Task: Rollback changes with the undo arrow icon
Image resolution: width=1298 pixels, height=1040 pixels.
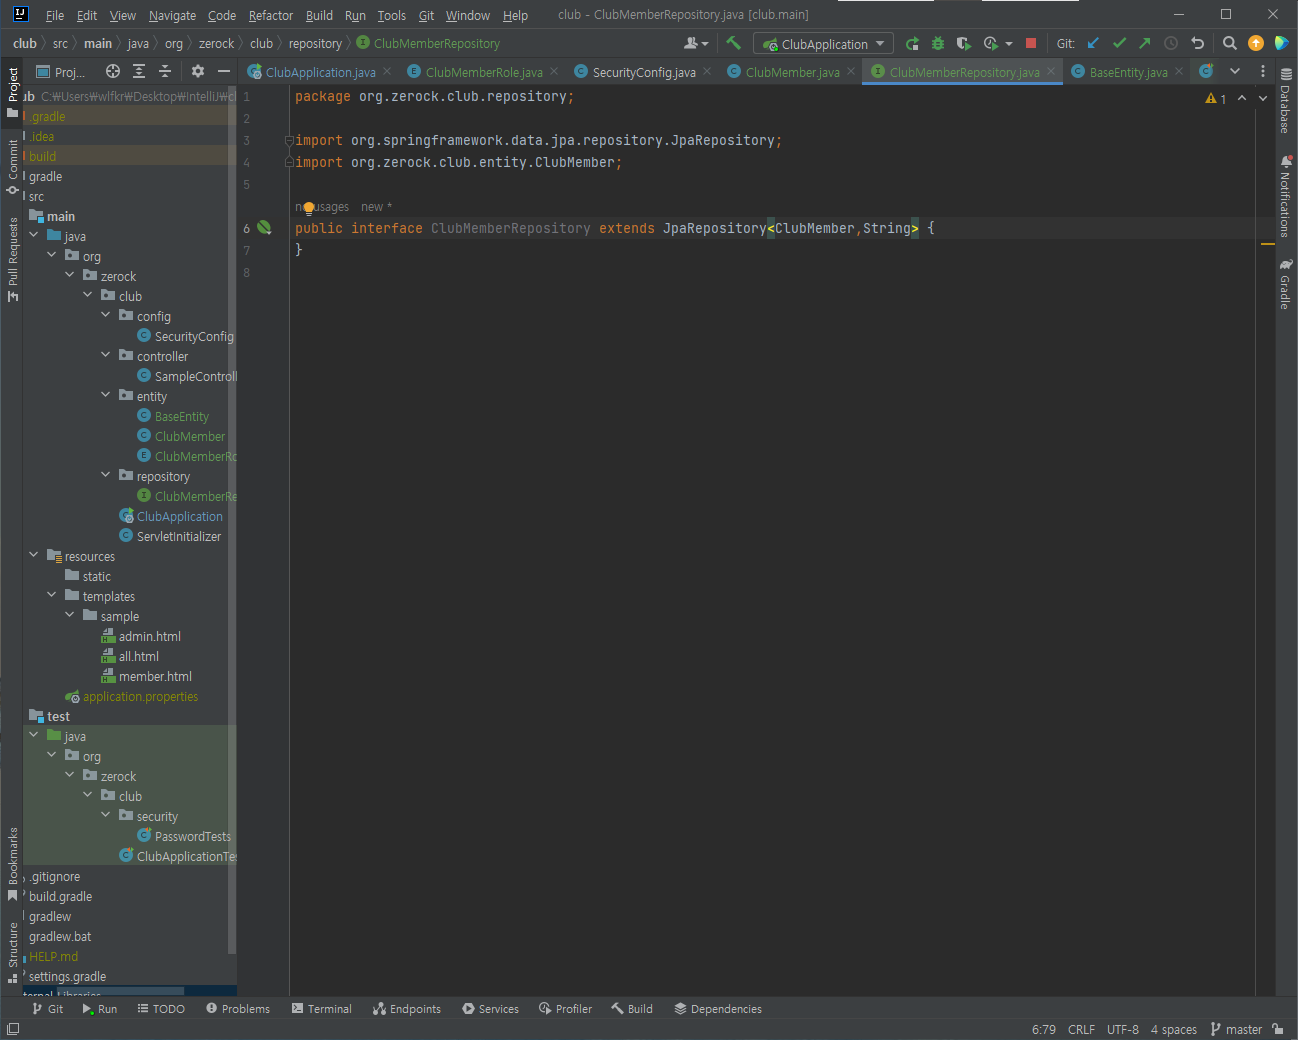Action: (x=1197, y=43)
